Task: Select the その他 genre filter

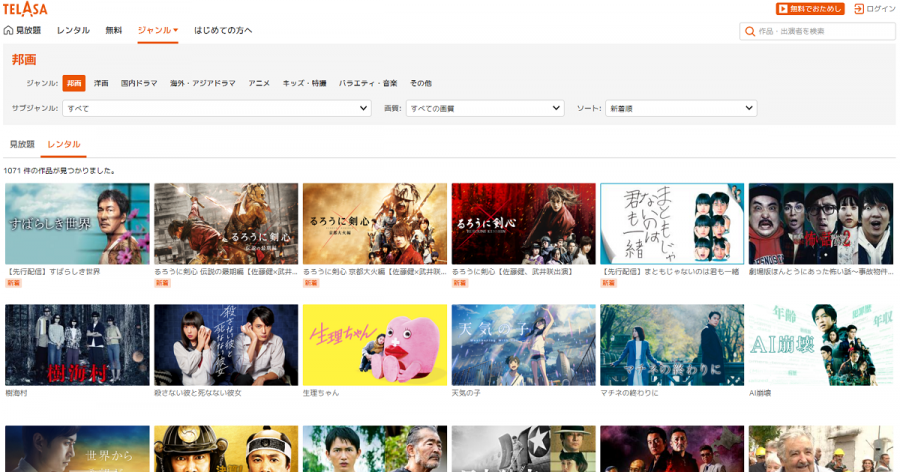Action: (x=421, y=83)
